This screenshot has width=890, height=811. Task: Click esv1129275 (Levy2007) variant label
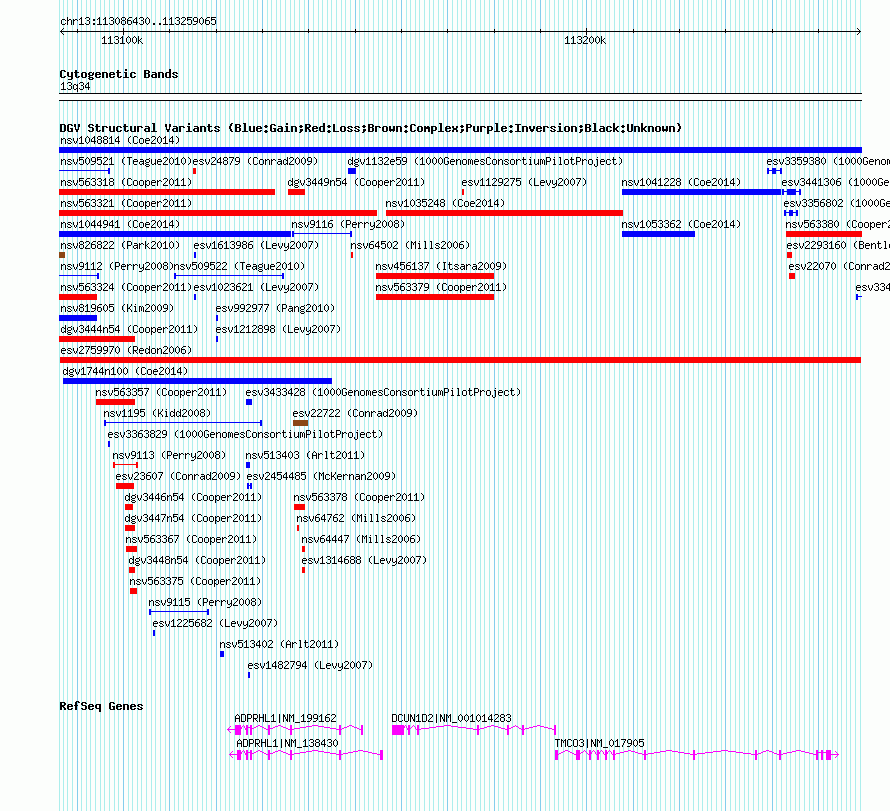pyautogui.click(x=524, y=182)
